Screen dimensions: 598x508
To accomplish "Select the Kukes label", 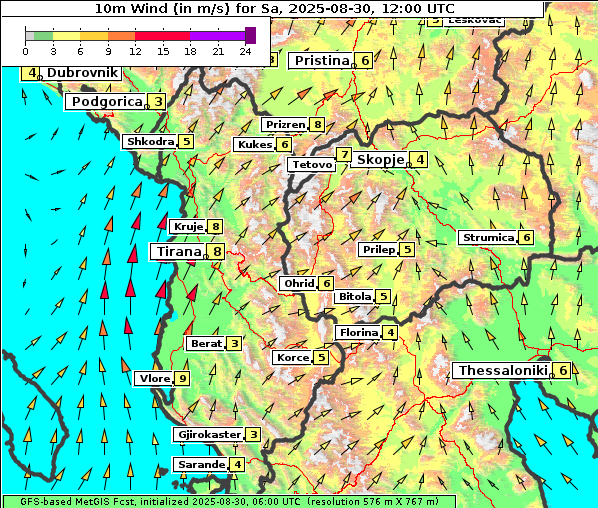I will (255, 145).
